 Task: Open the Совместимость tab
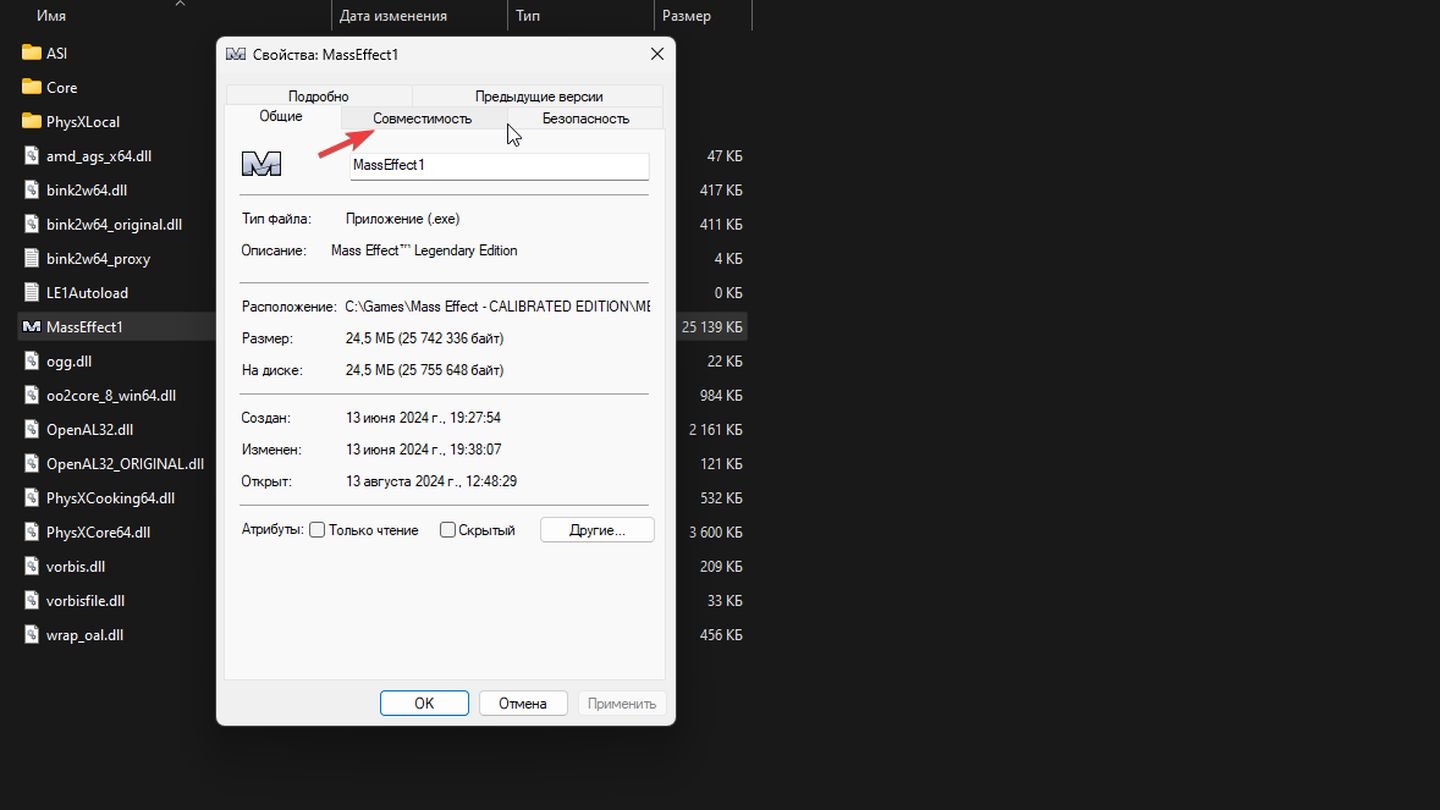pyautogui.click(x=422, y=118)
